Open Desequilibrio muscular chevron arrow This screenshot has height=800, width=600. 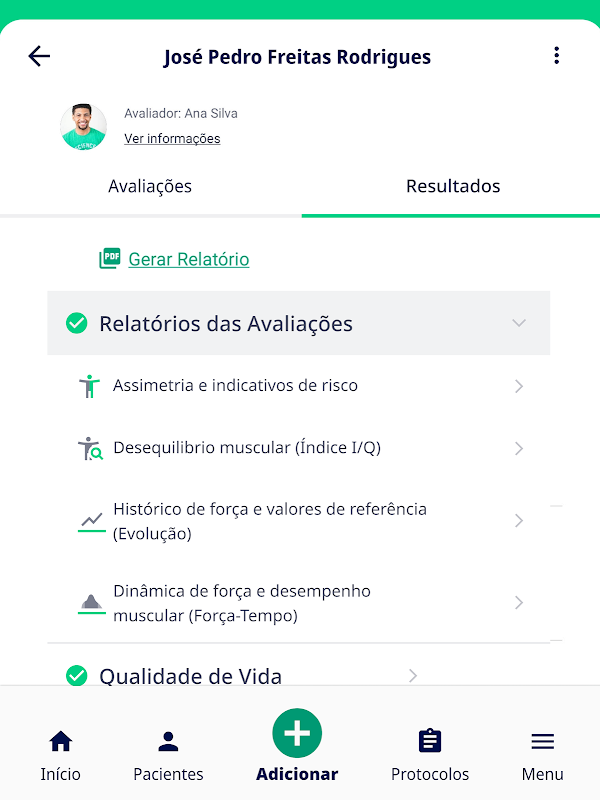click(x=518, y=448)
